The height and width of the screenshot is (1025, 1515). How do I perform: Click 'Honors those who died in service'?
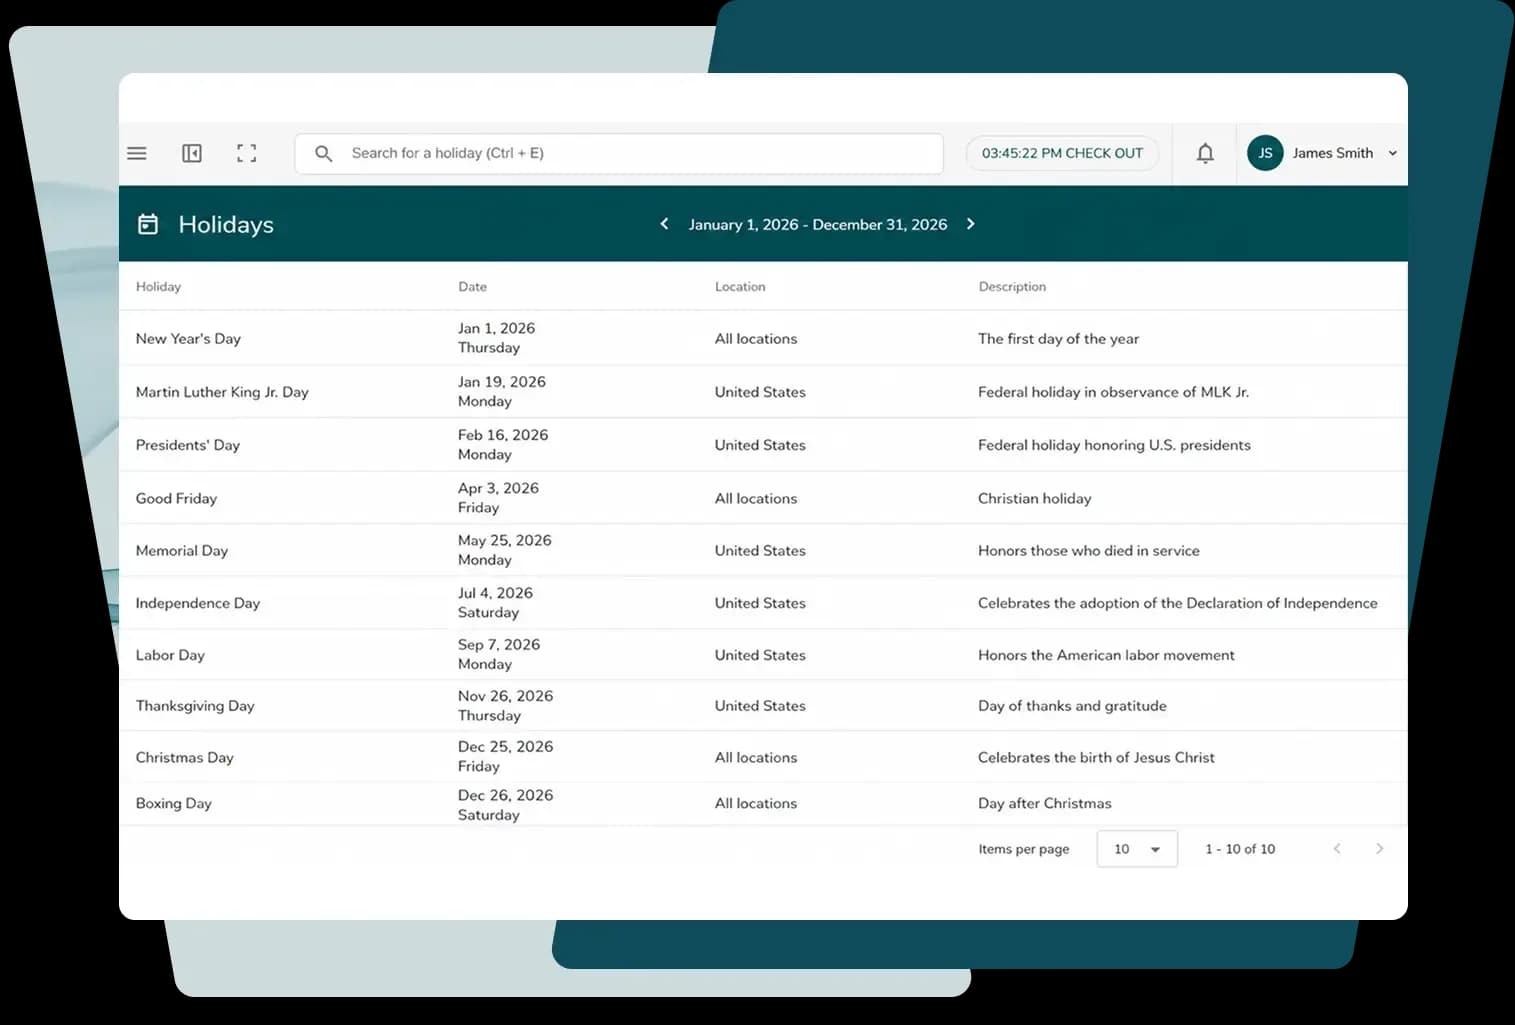tap(1088, 550)
